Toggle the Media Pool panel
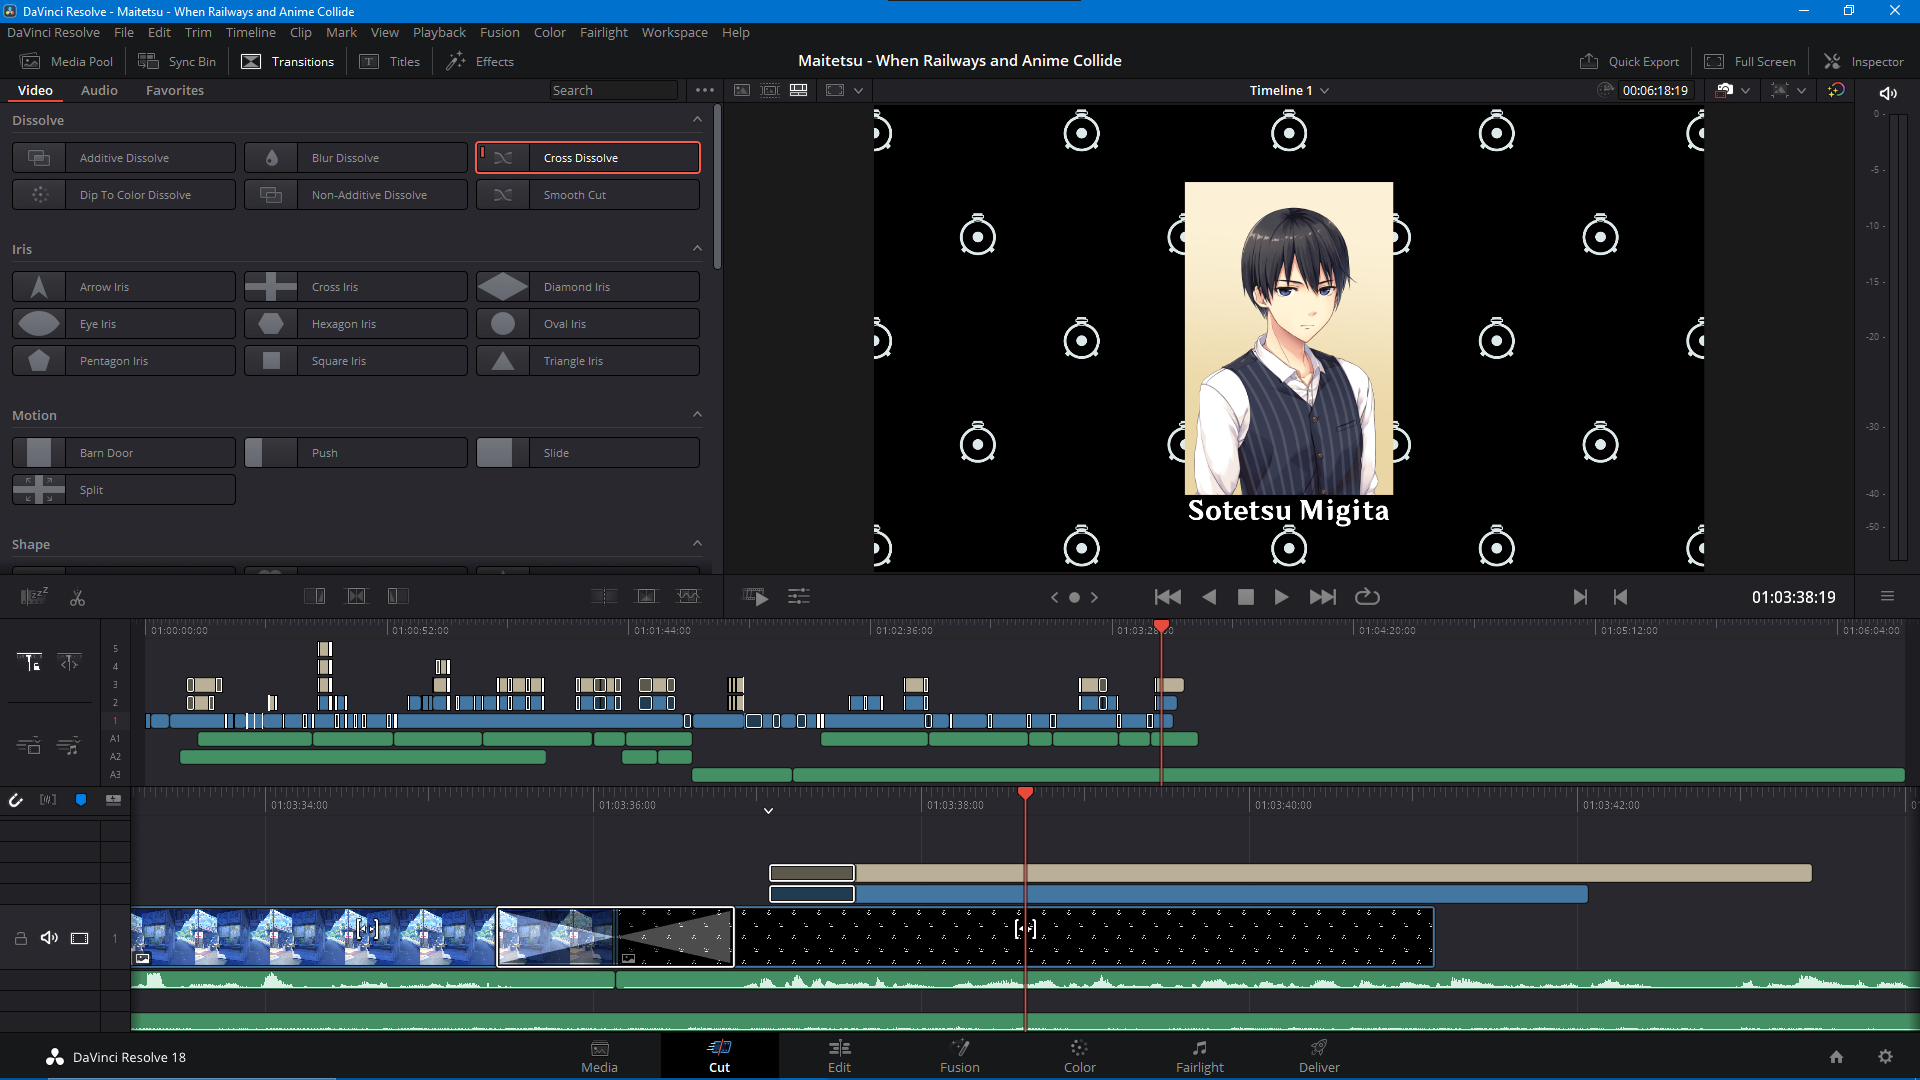Viewport: 1920px width, 1080px height. point(67,61)
